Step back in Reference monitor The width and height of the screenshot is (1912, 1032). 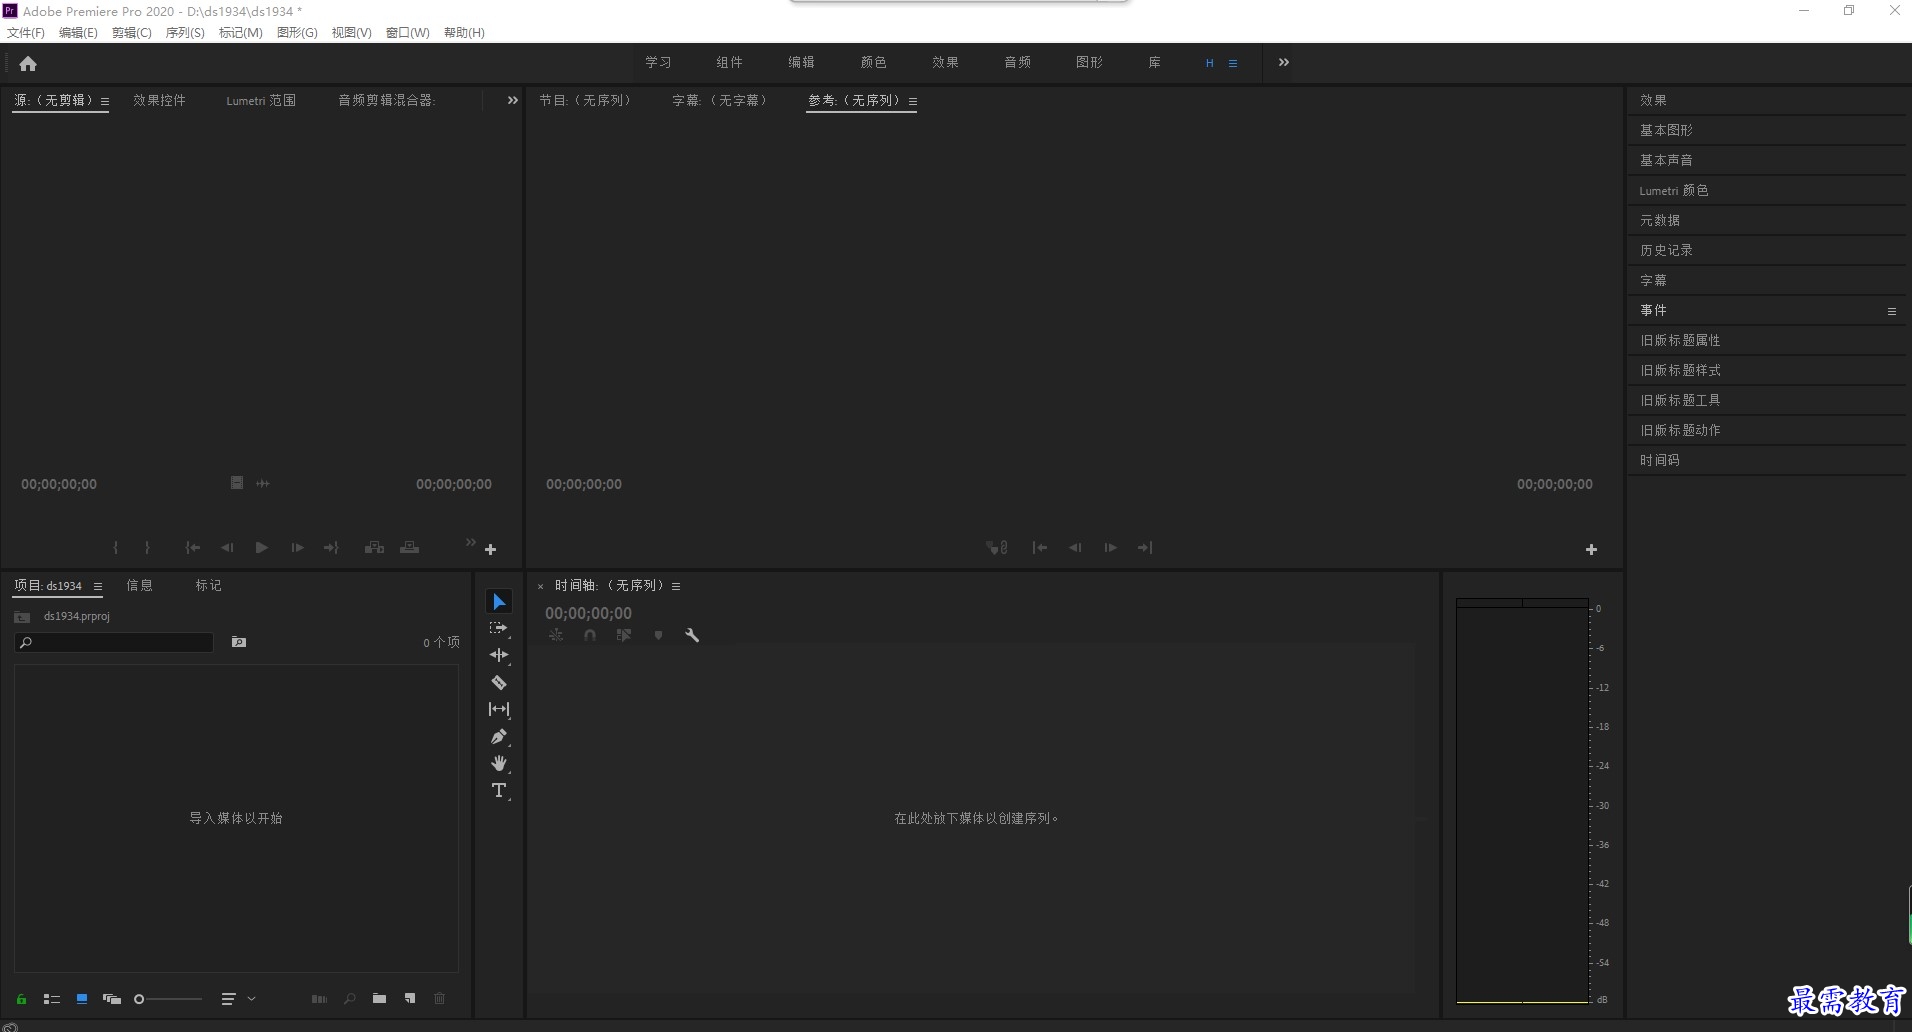(1075, 548)
